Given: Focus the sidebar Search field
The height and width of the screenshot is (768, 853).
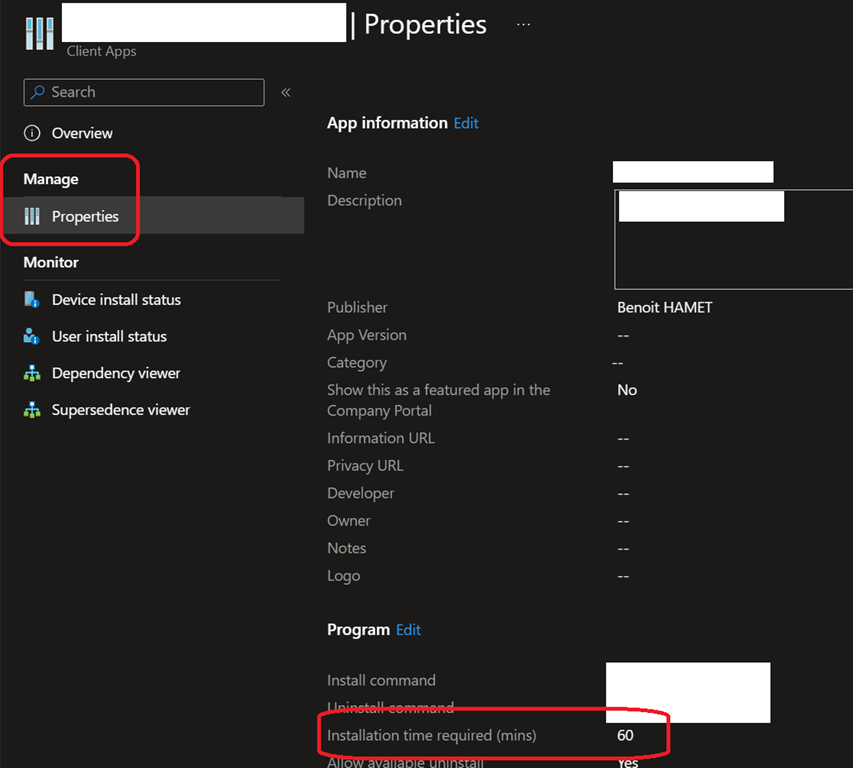Looking at the screenshot, I should click(150, 92).
